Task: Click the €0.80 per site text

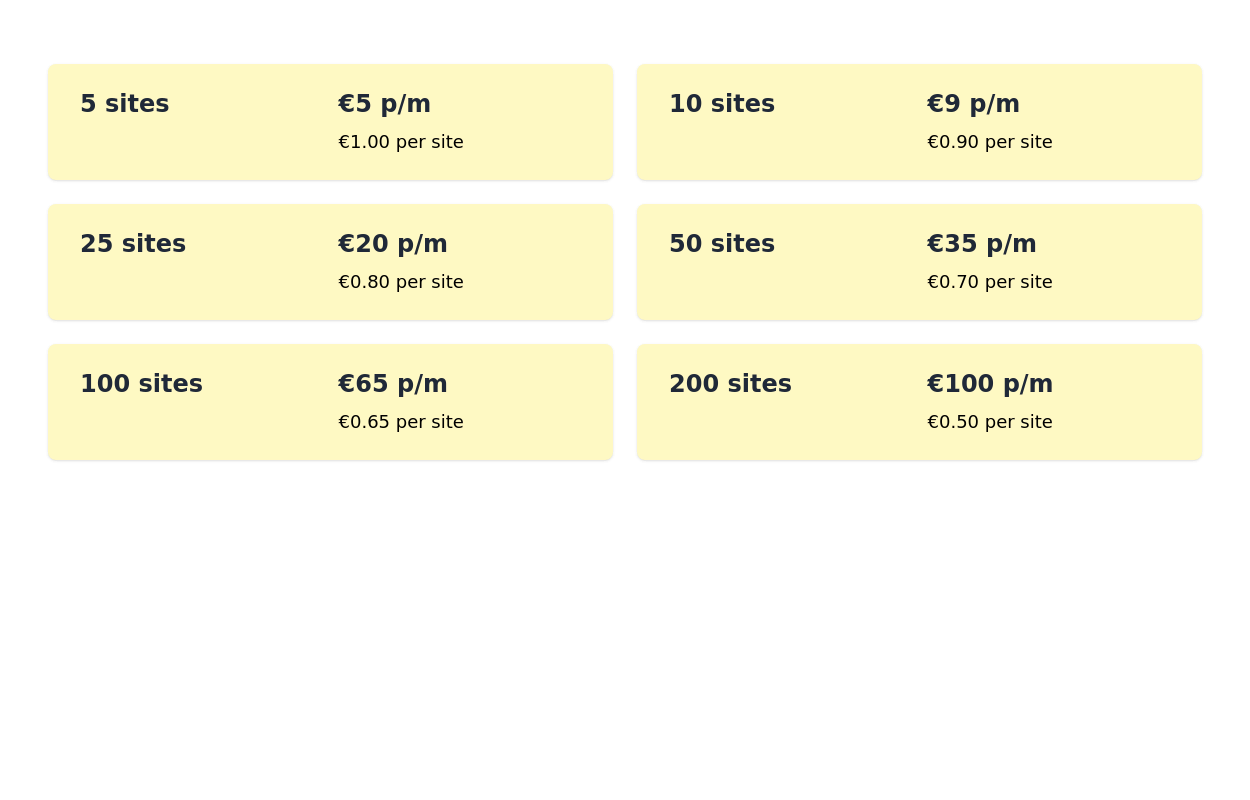Action: click(400, 281)
